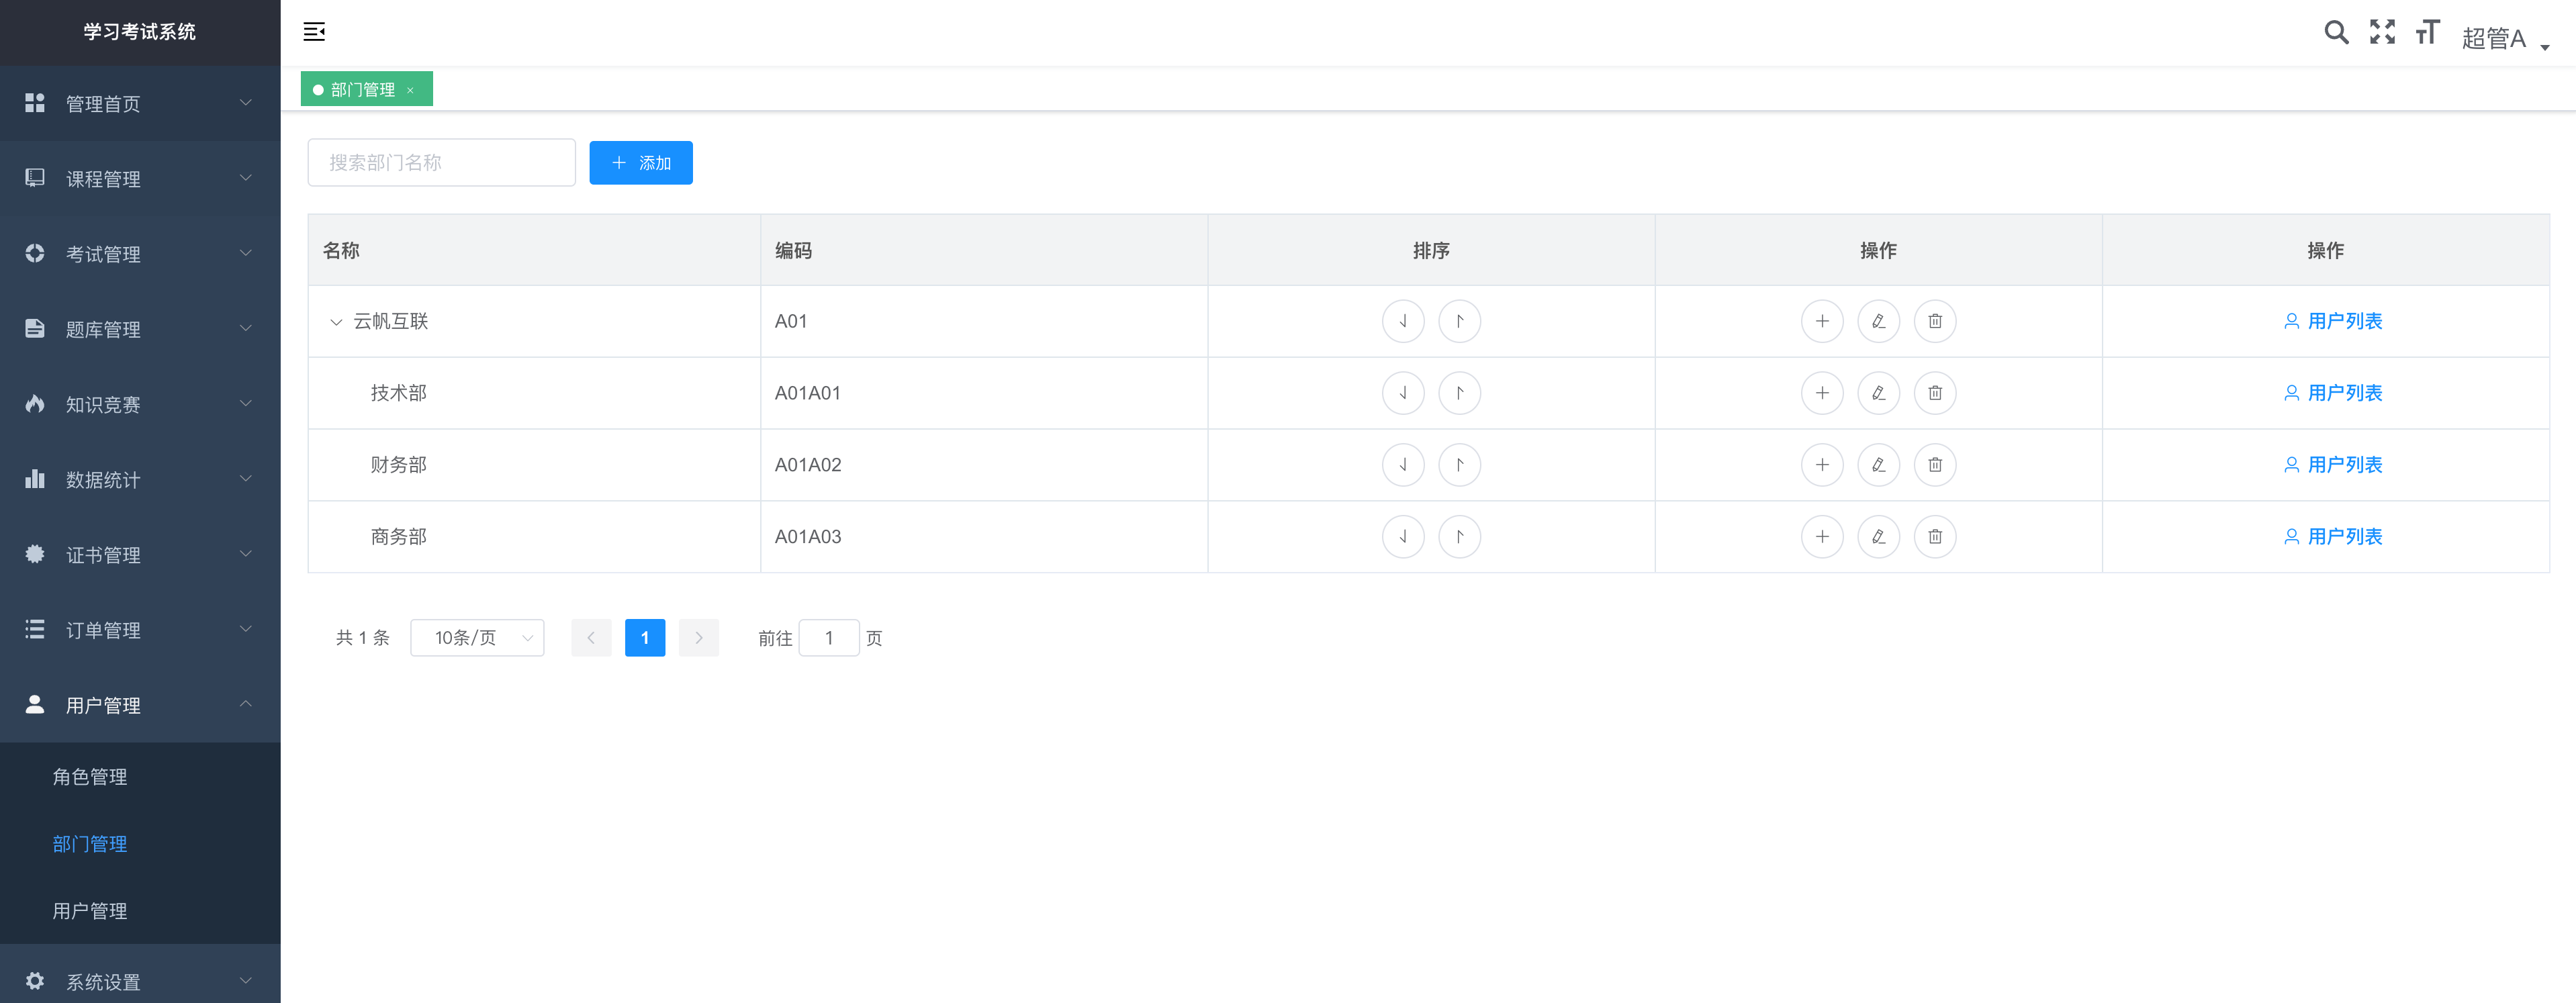This screenshot has height=1003, width=2576.
Task: Expand the 证书管理 menu
Action: click(x=140, y=555)
